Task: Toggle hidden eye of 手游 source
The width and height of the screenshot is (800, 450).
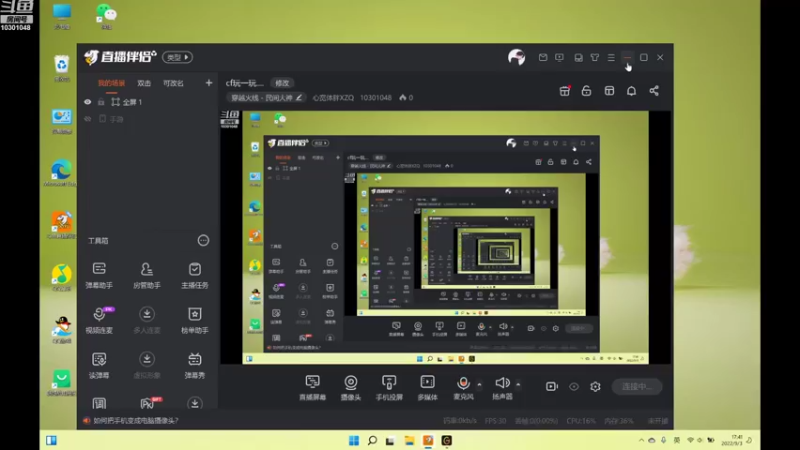Action: coord(88,119)
